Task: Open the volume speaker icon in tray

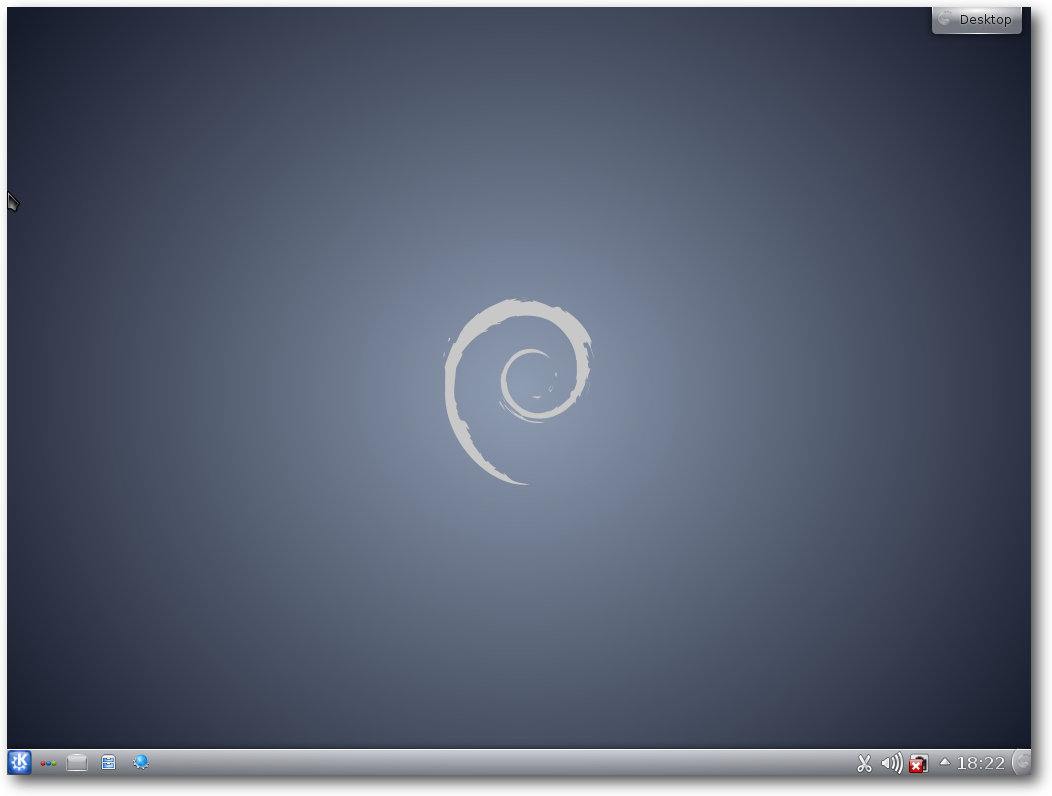Action: tap(892, 763)
